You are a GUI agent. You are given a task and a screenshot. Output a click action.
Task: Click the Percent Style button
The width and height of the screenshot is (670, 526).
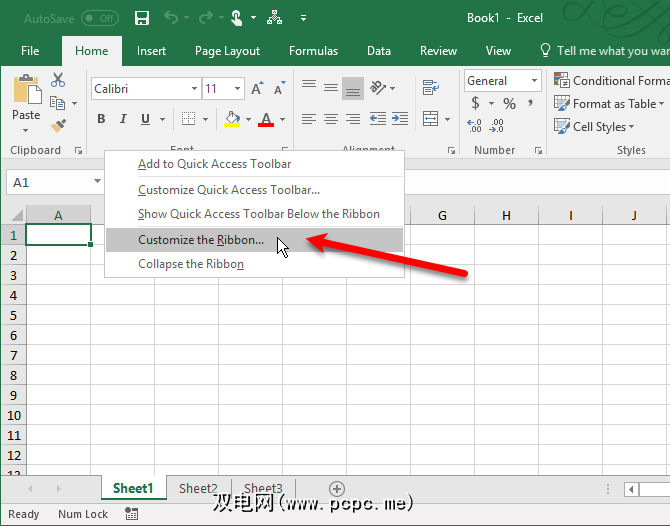[509, 104]
